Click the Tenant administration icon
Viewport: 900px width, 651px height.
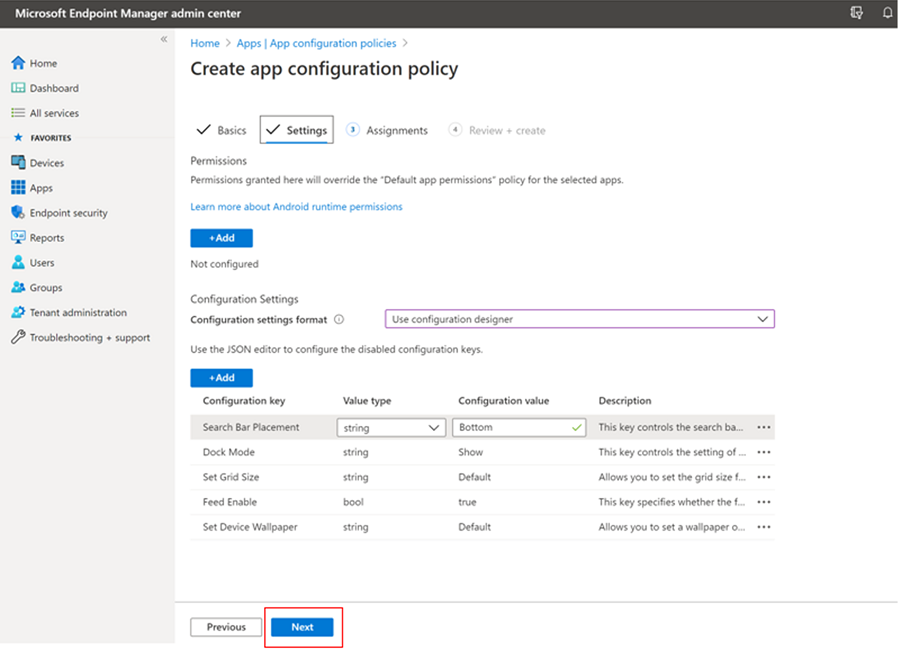[x=18, y=312]
